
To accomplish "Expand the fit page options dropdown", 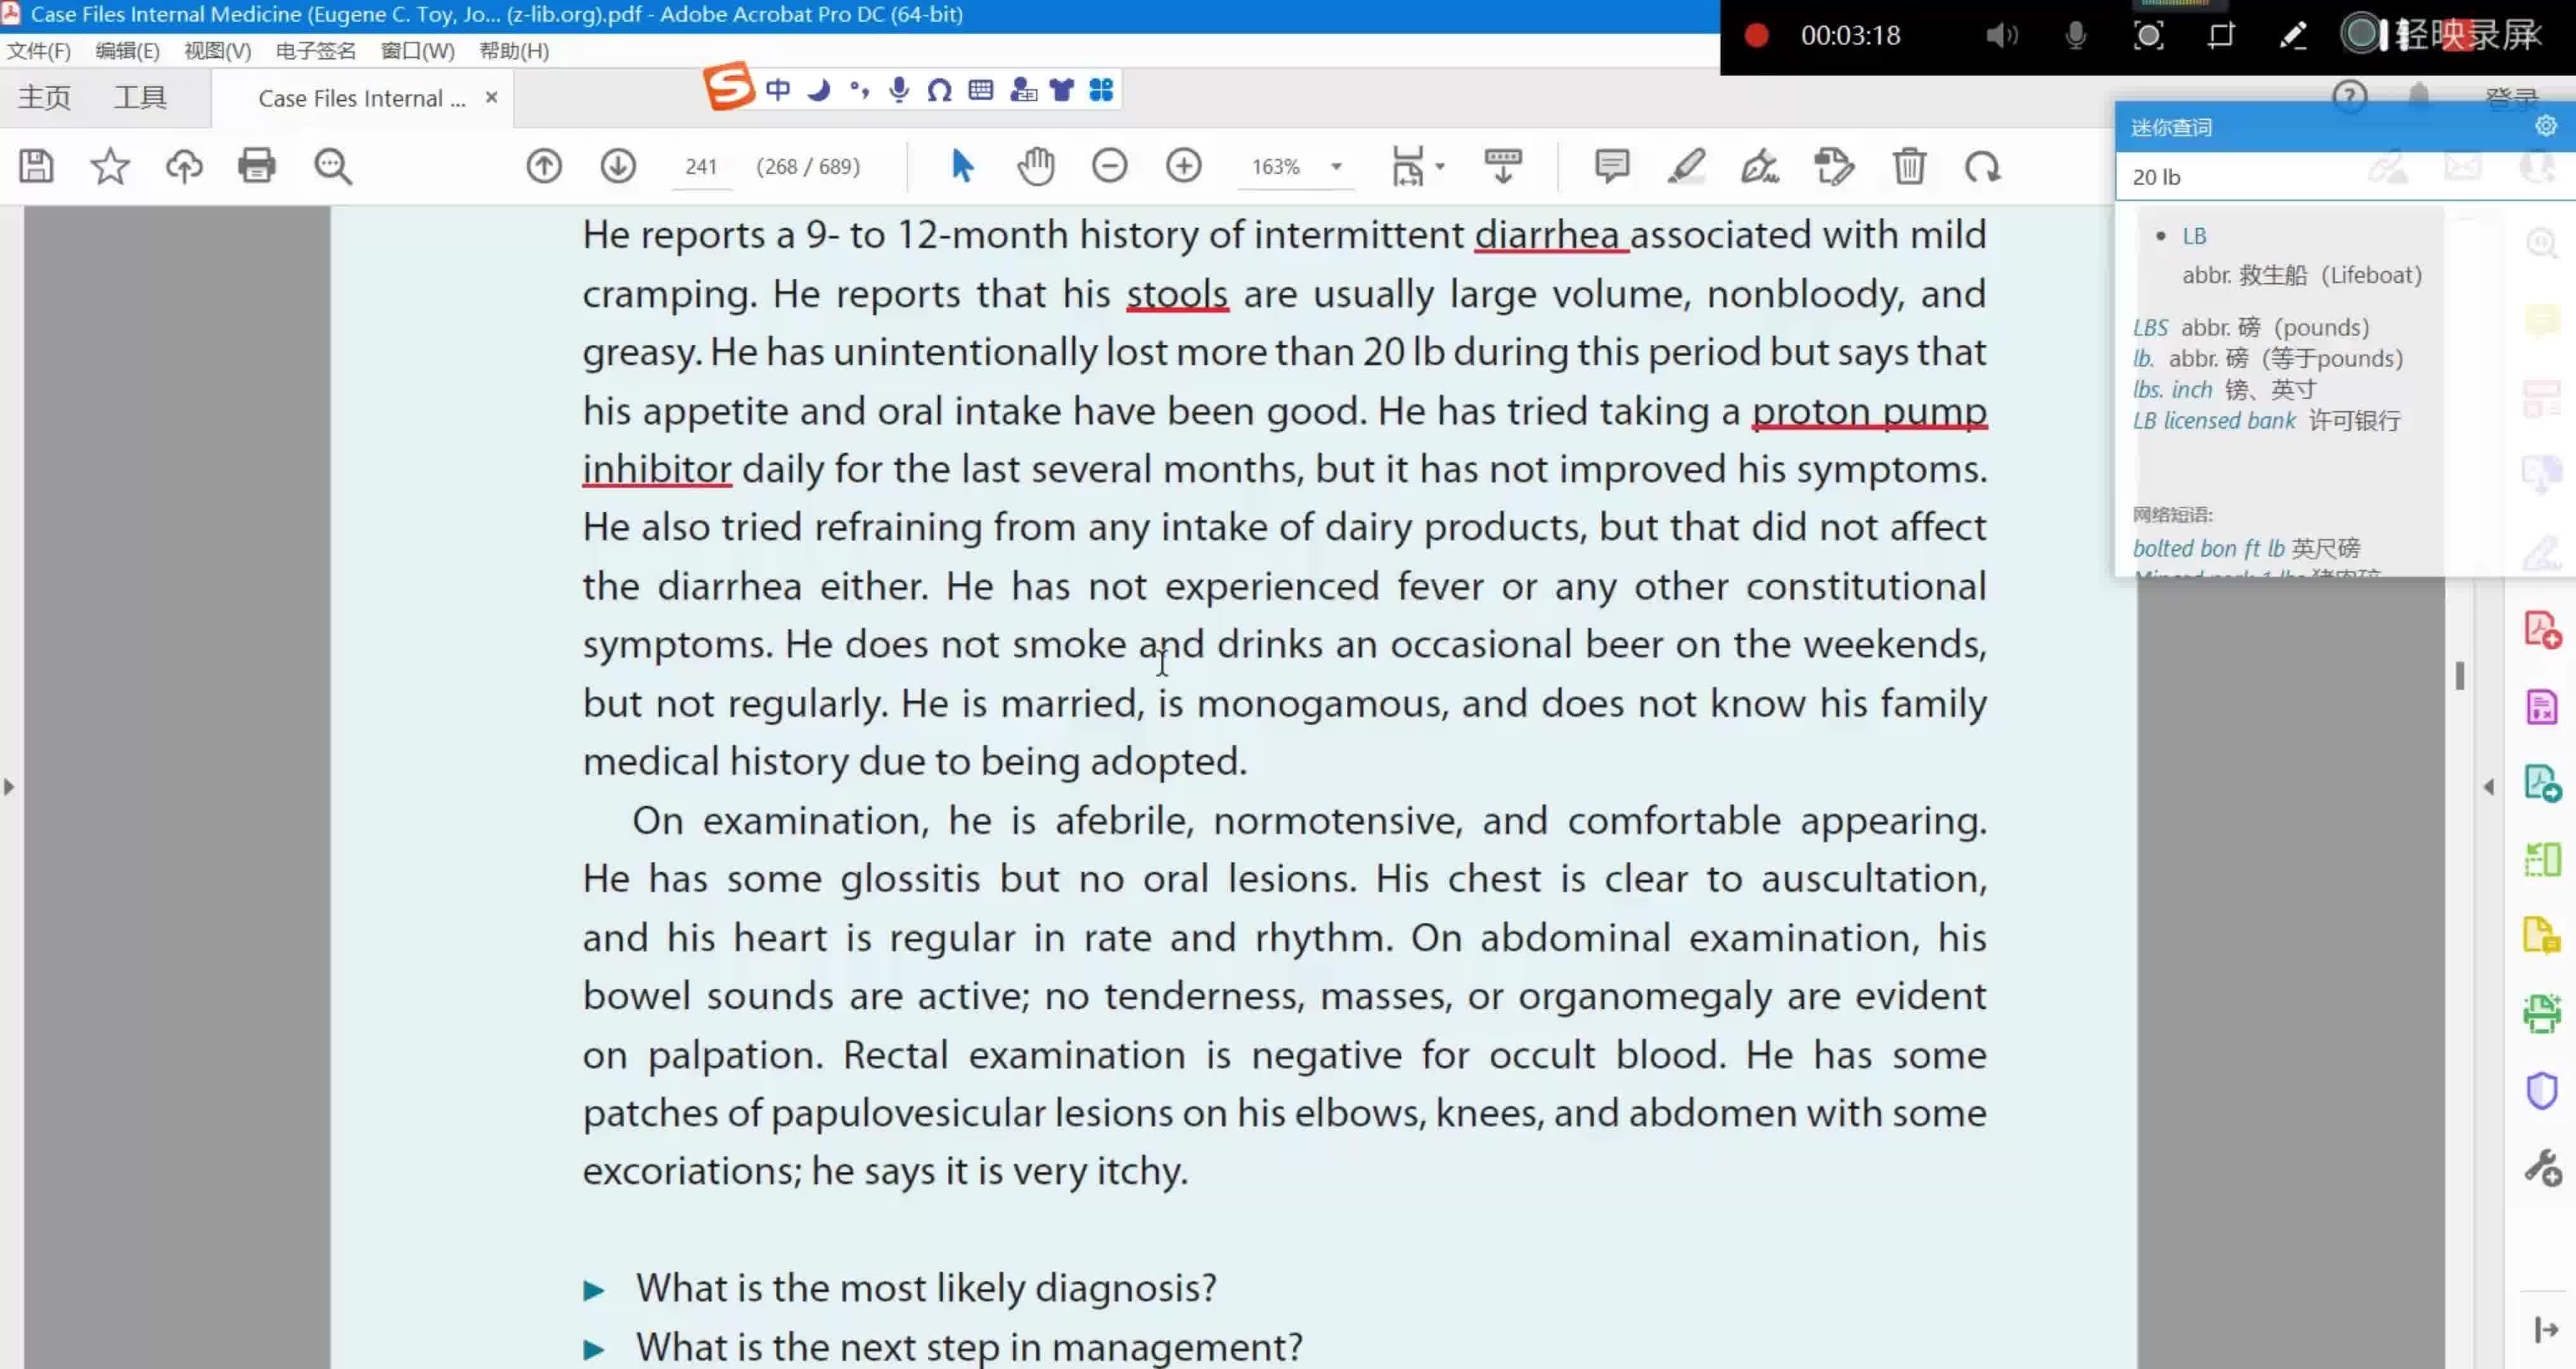I will coord(1440,167).
